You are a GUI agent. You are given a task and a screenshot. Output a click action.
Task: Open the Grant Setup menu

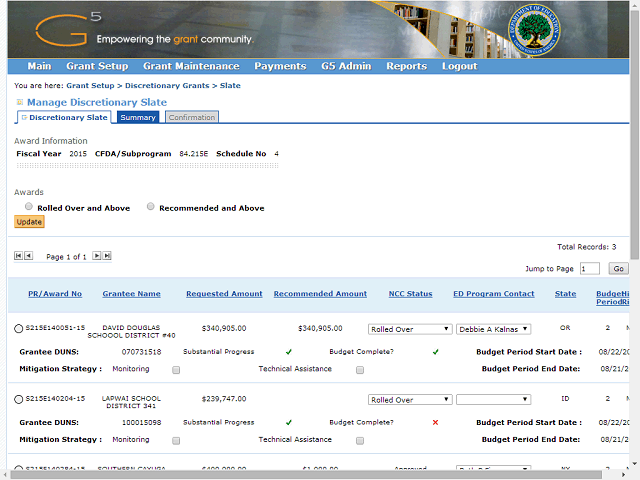(x=97, y=66)
